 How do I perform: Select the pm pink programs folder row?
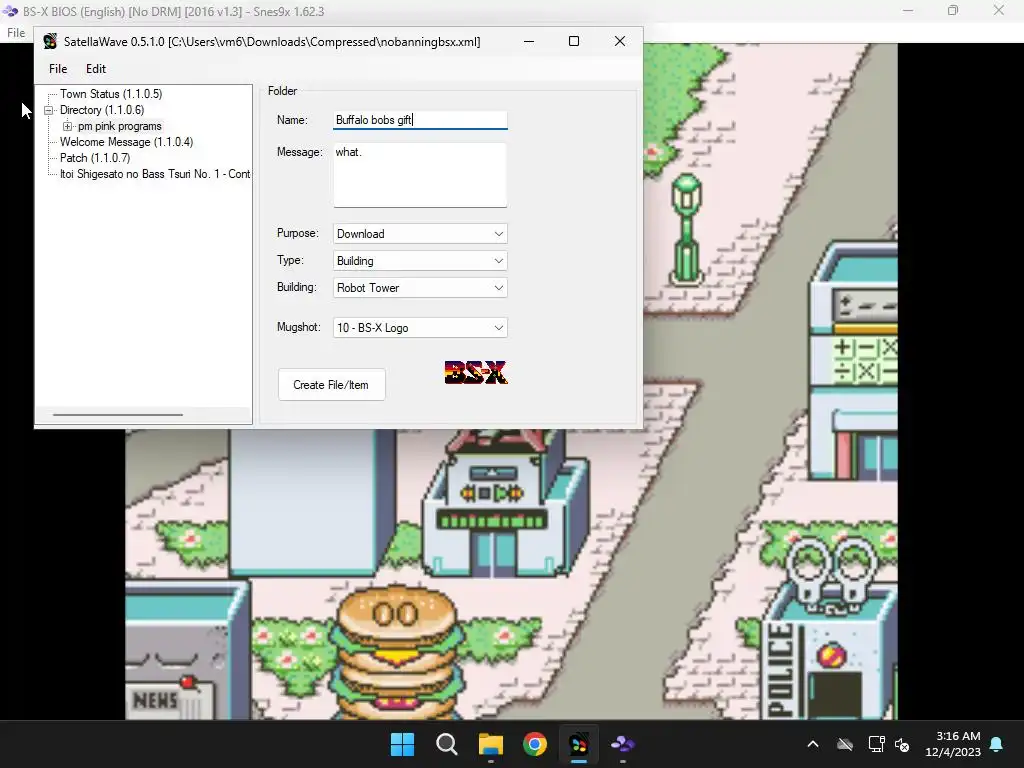tap(120, 126)
